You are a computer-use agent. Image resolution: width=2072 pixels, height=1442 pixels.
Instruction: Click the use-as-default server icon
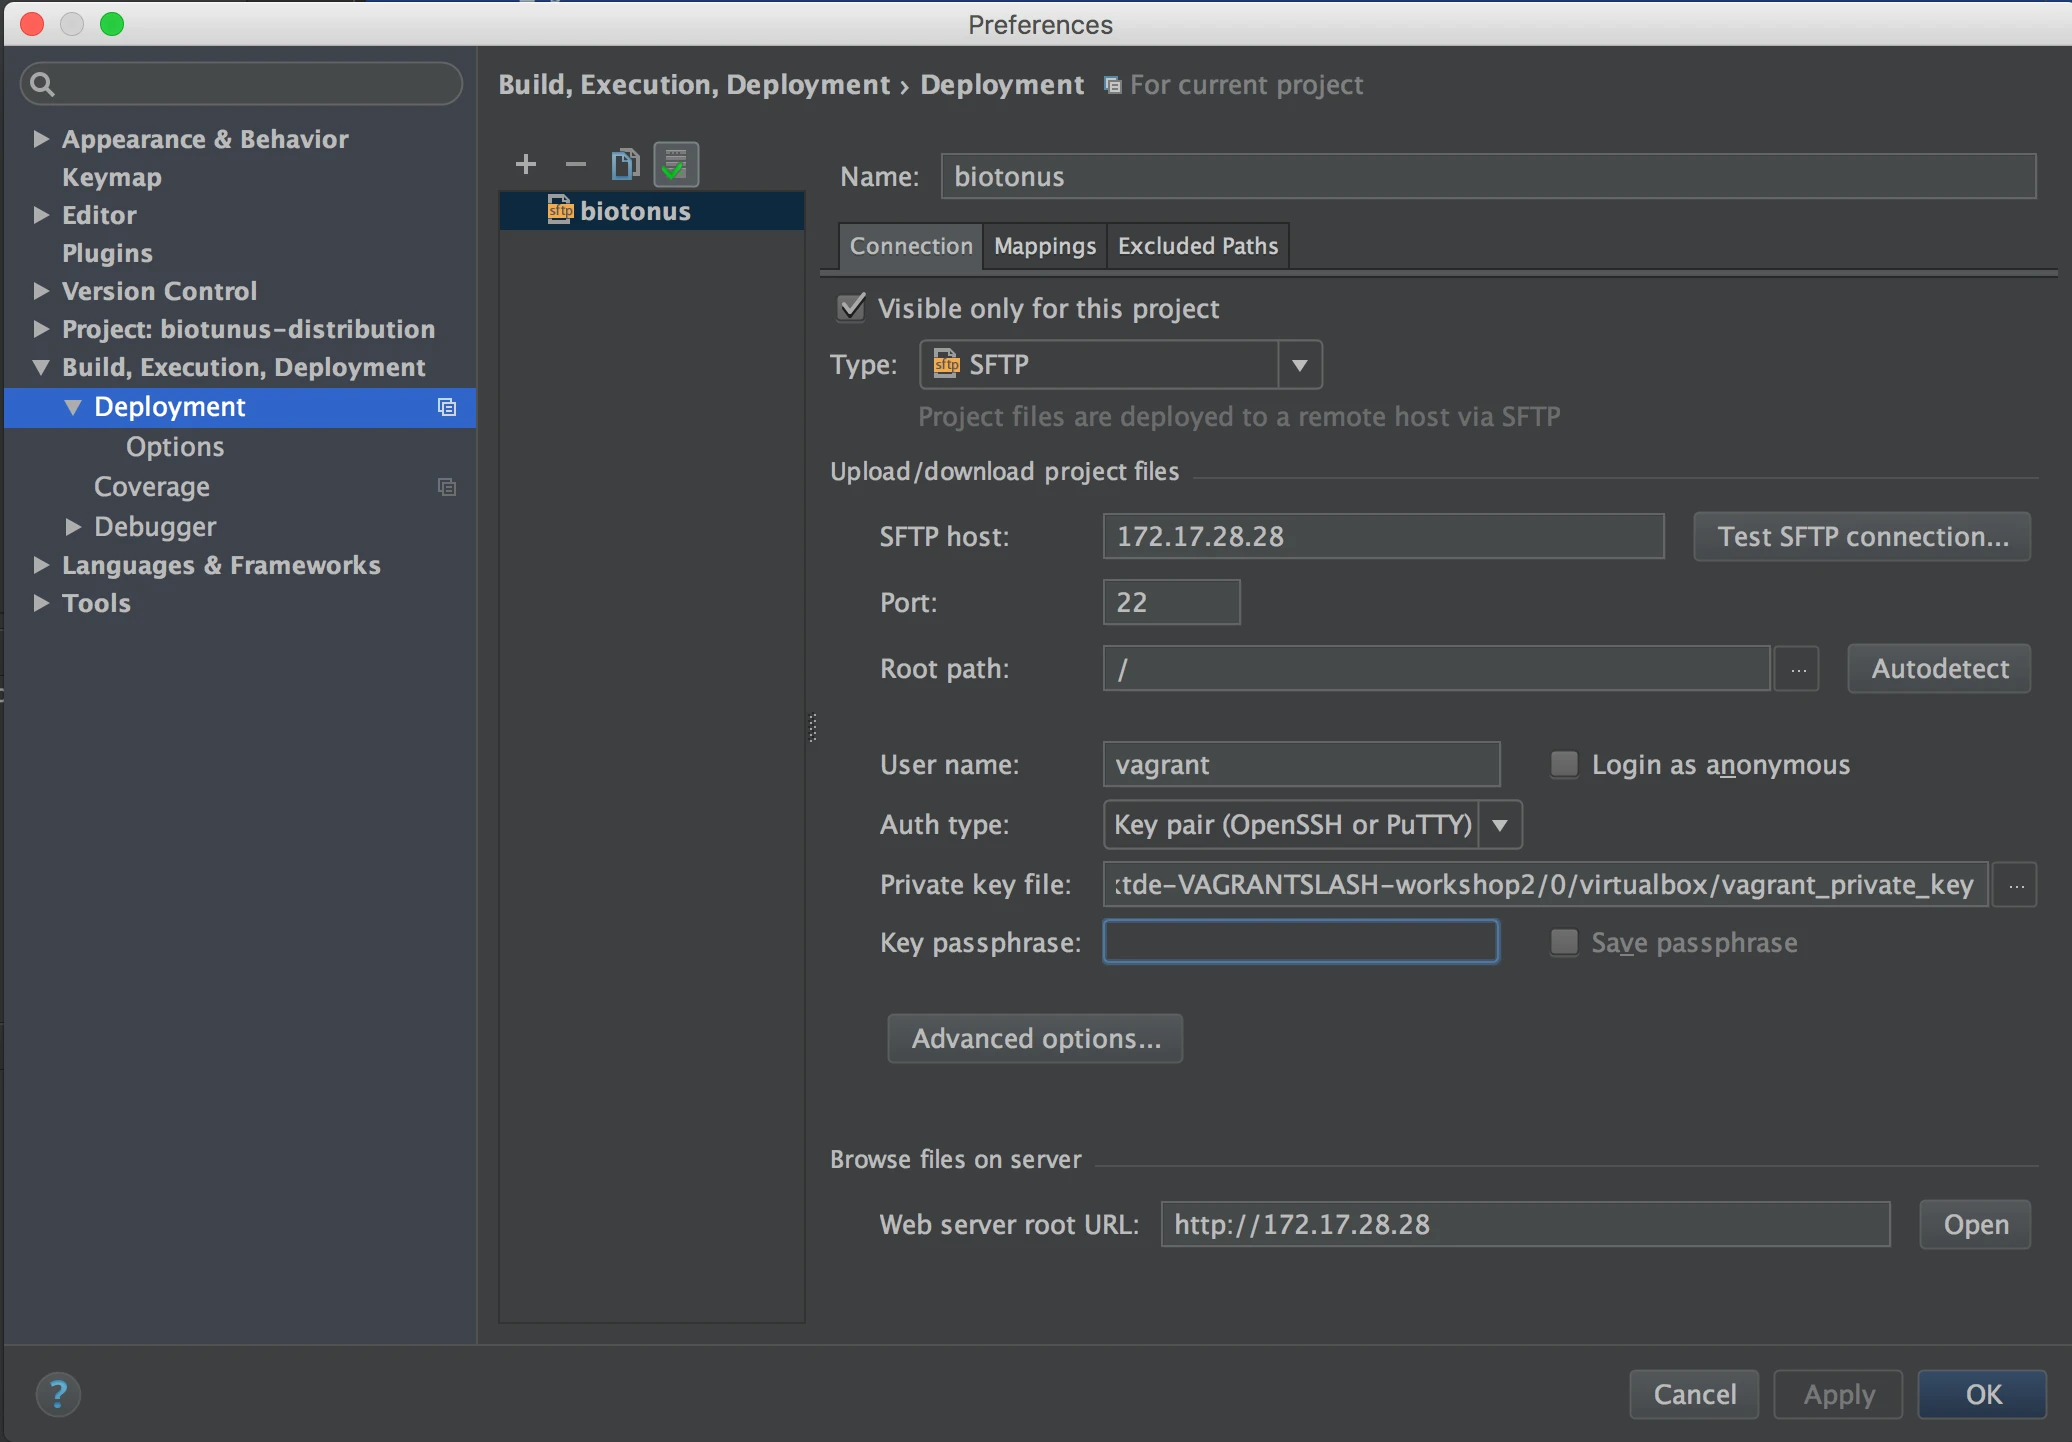[676, 164]
